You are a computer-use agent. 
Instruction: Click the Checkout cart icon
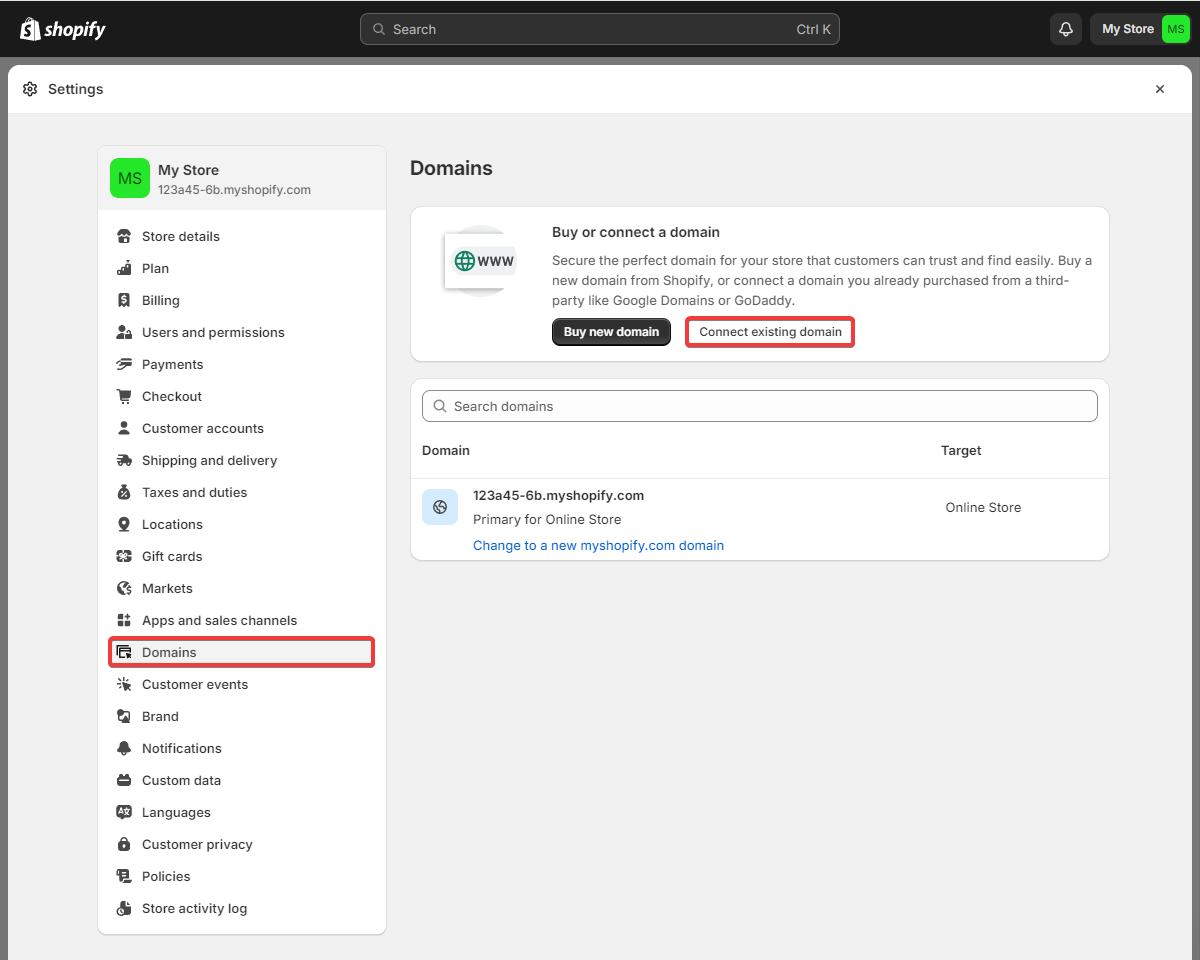click(x=124, y=396)
